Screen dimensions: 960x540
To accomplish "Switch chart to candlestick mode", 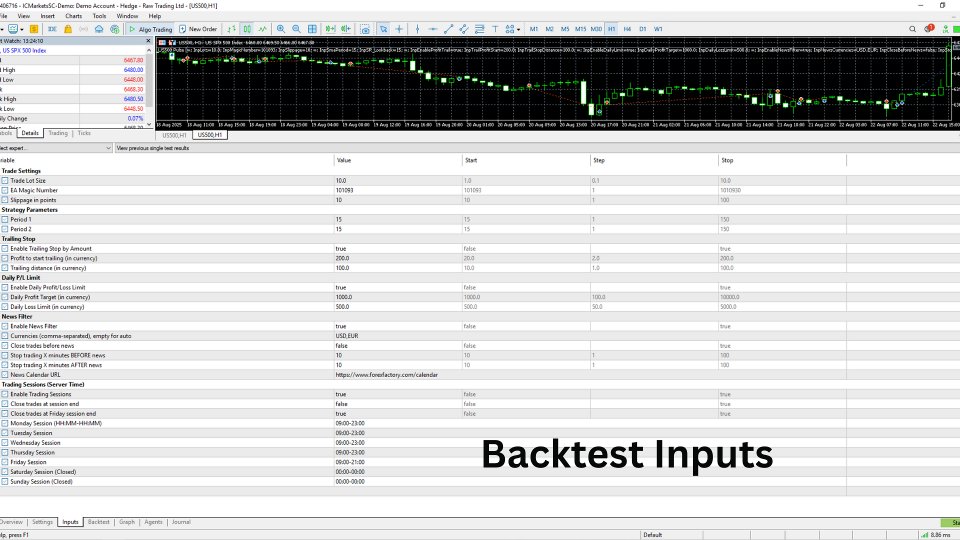I will 247,29.
